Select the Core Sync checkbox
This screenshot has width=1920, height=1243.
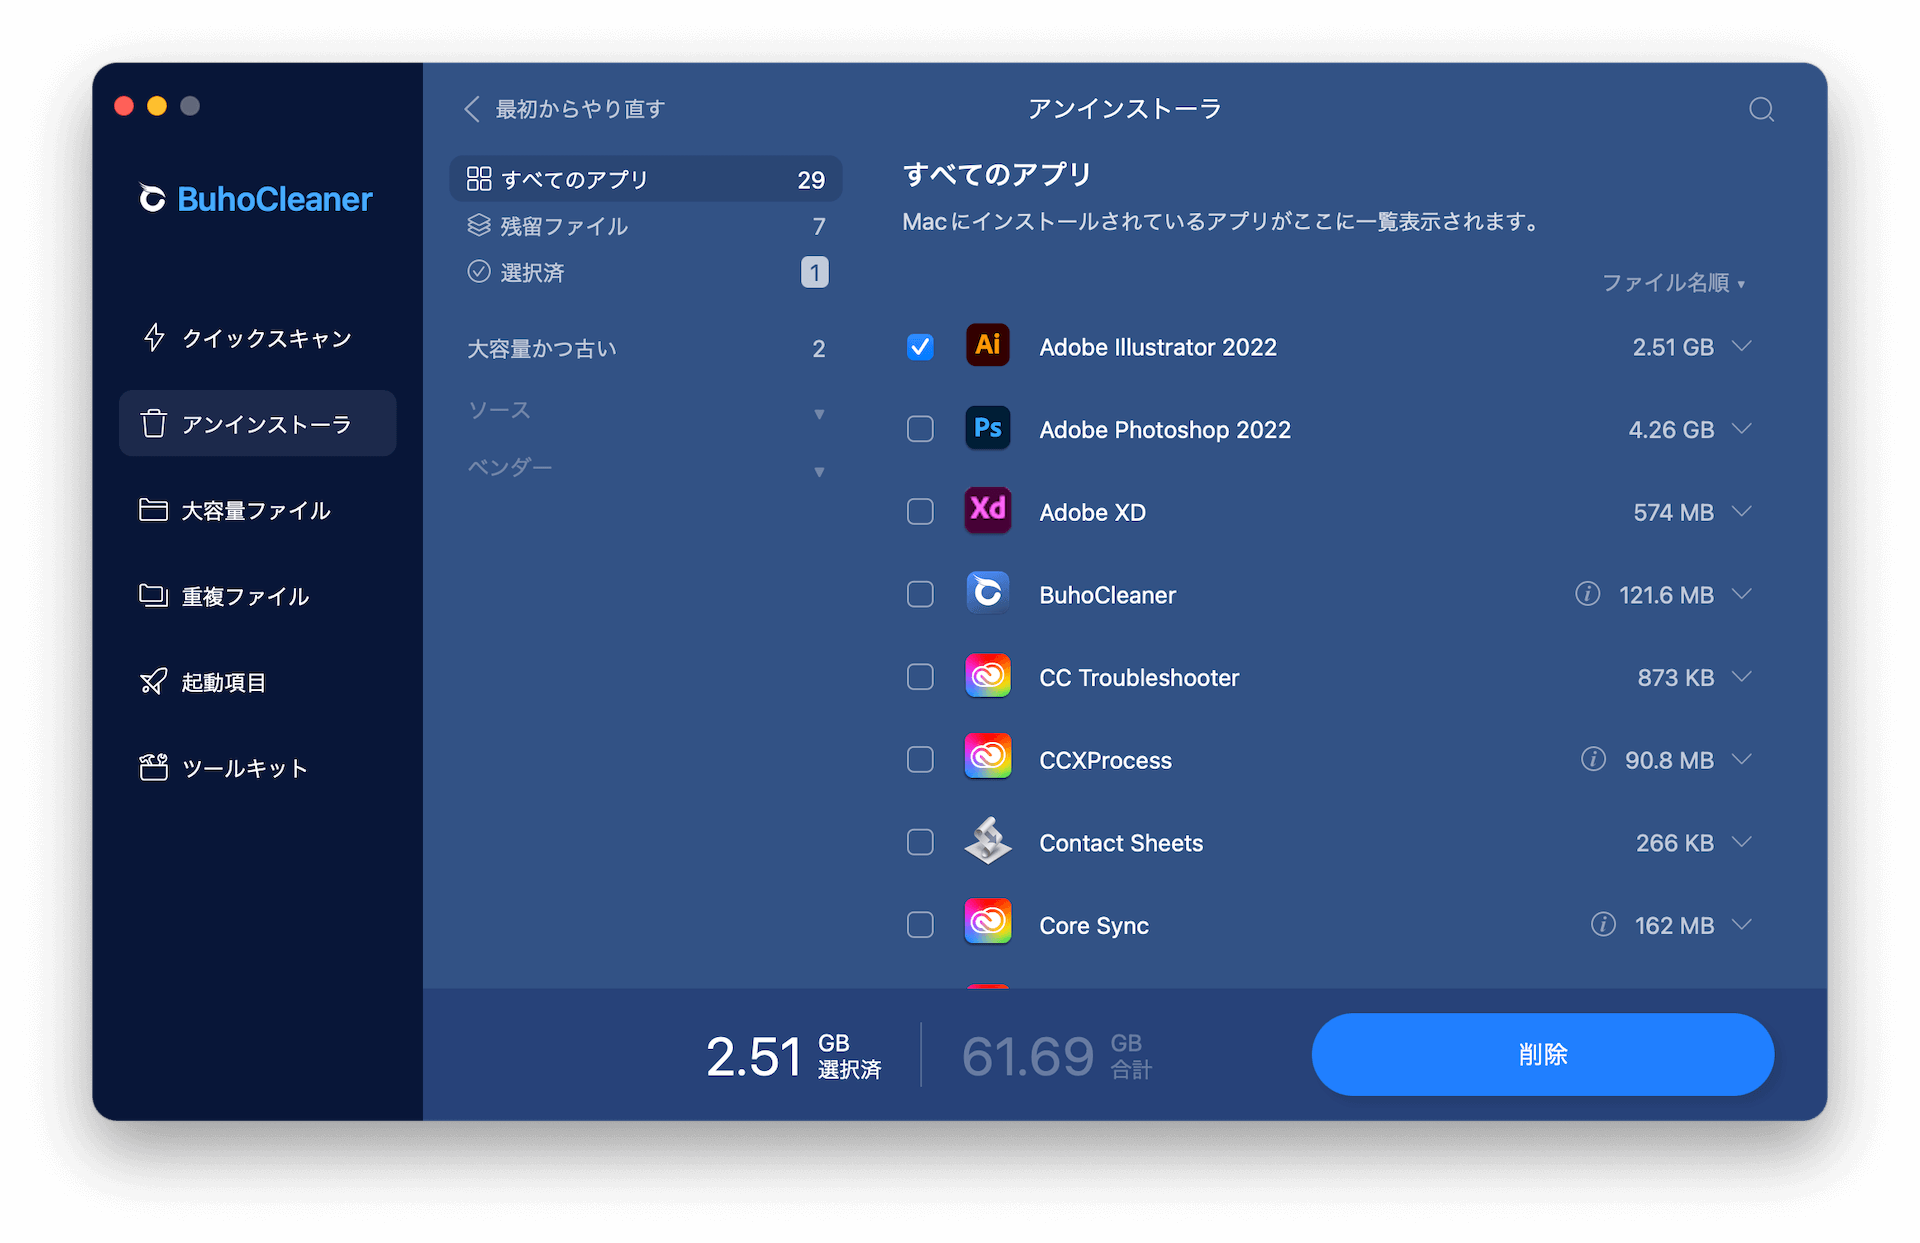919,924
